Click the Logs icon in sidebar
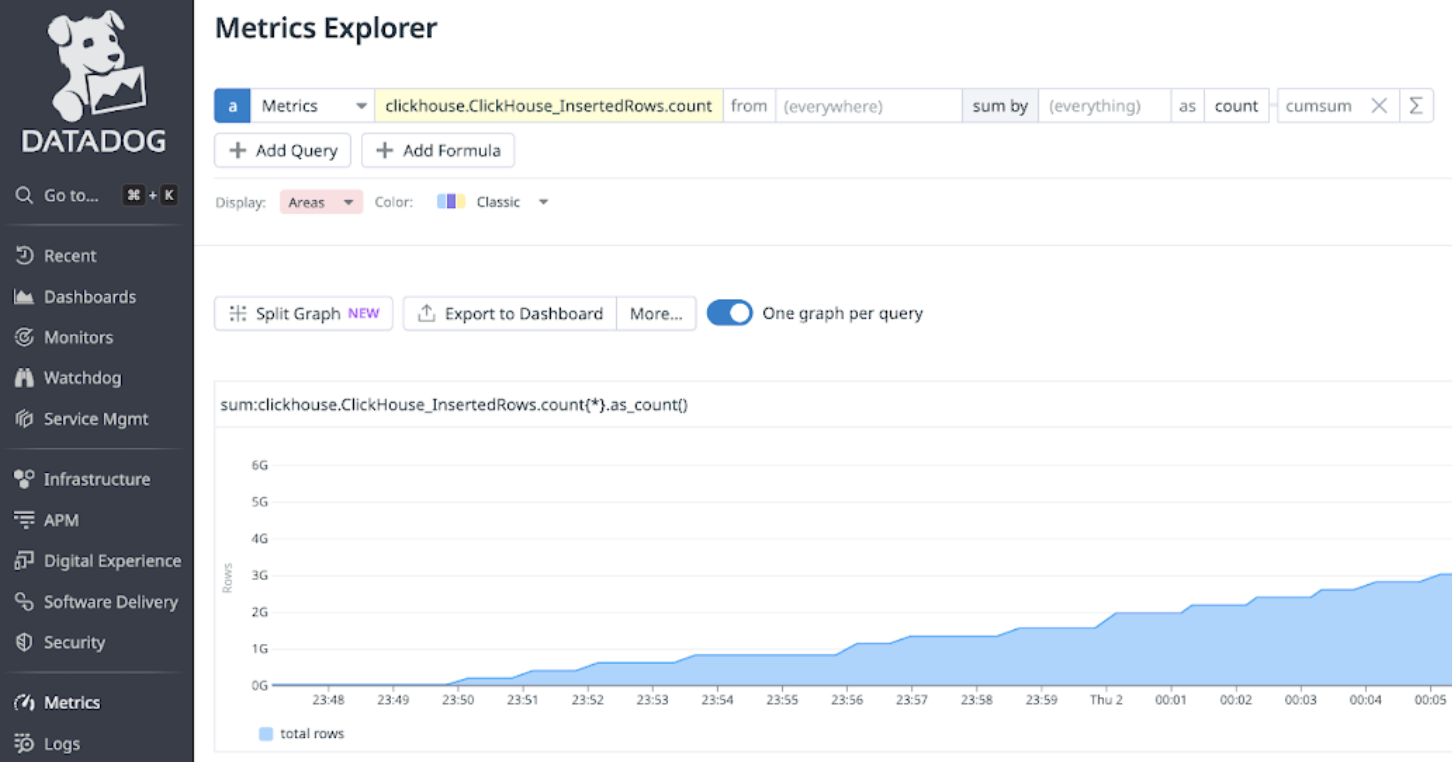The height and width of the screenshot is (762, 1452). [24, 743]
